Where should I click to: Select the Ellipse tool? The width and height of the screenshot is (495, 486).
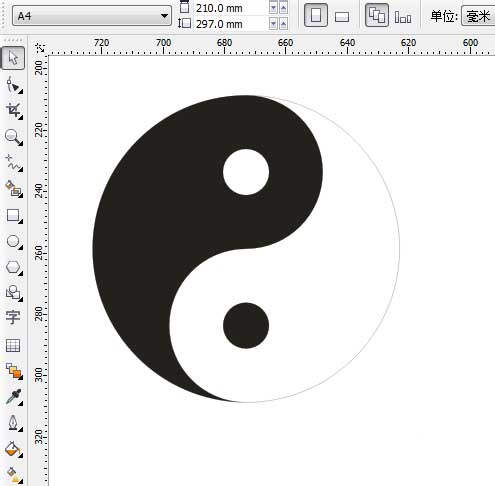point(13,241)
